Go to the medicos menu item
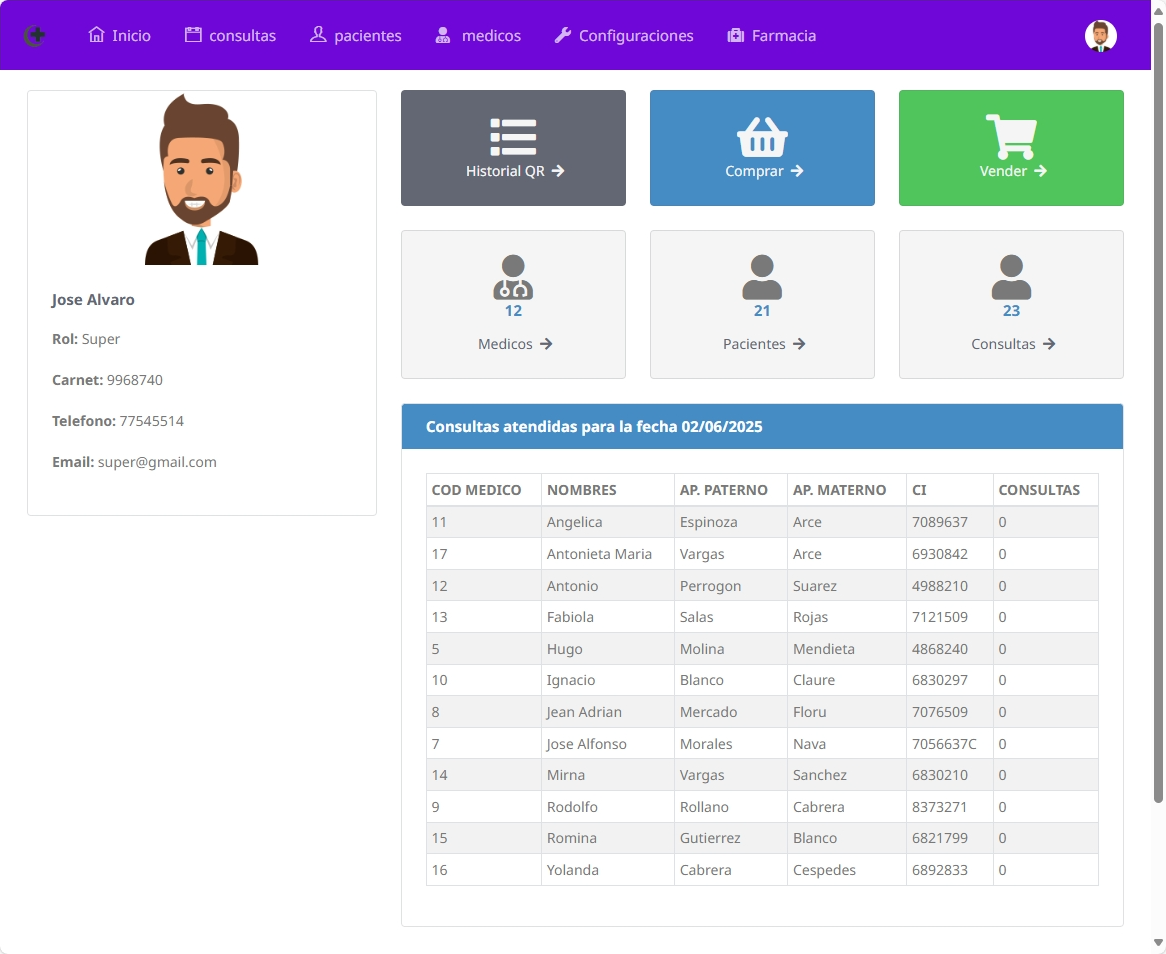Viewport: 1166px width, 954px height. tap(478, 35)
